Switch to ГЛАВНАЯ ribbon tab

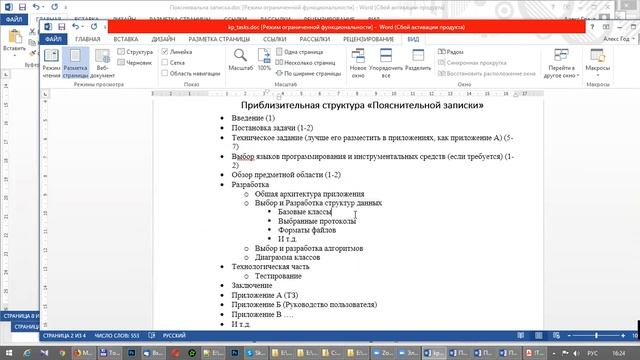click(x=88, y=39)
